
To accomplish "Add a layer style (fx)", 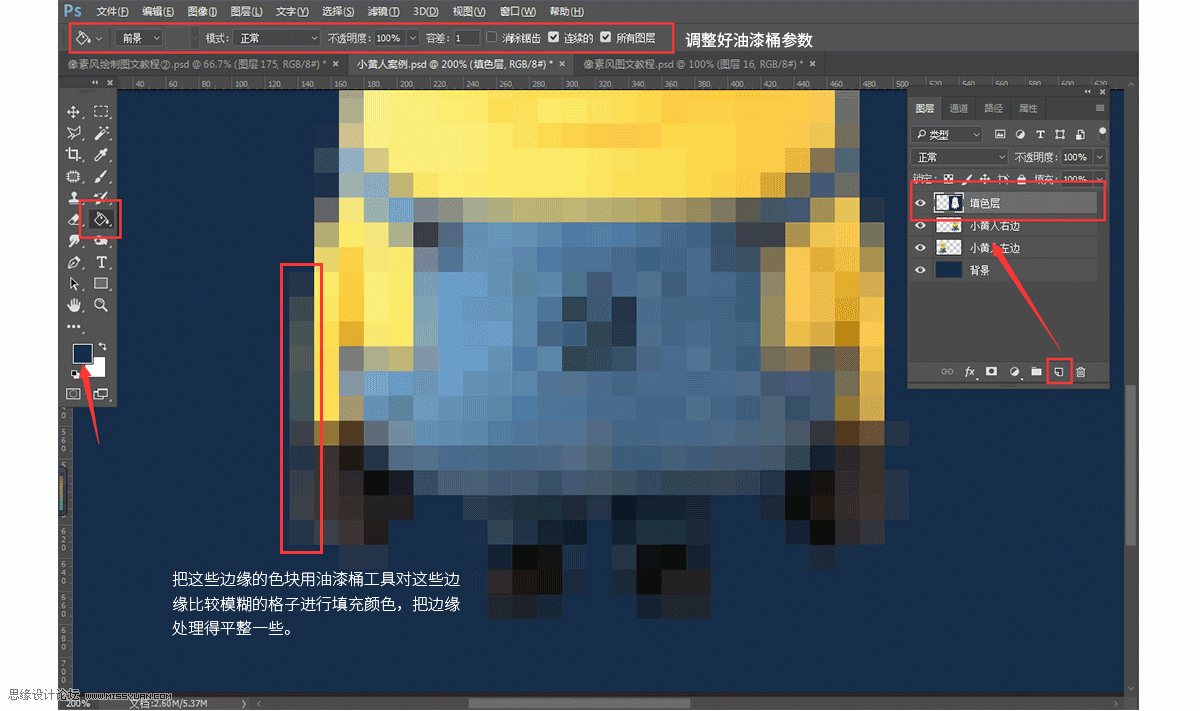I will 970,372.
